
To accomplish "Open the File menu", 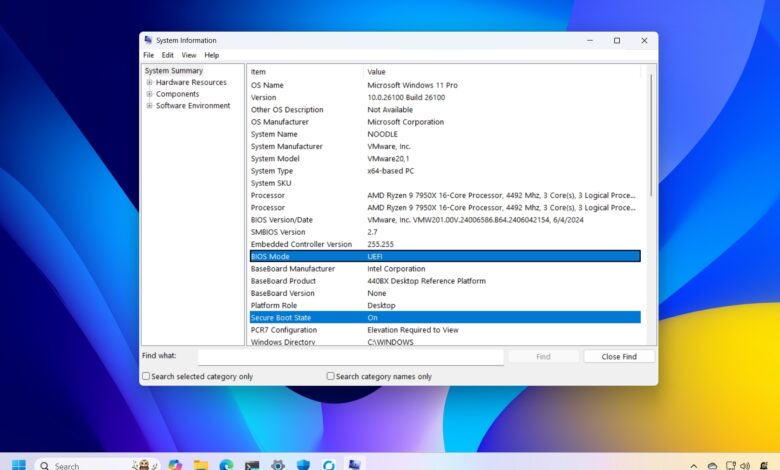I will [x=148, y=55].
